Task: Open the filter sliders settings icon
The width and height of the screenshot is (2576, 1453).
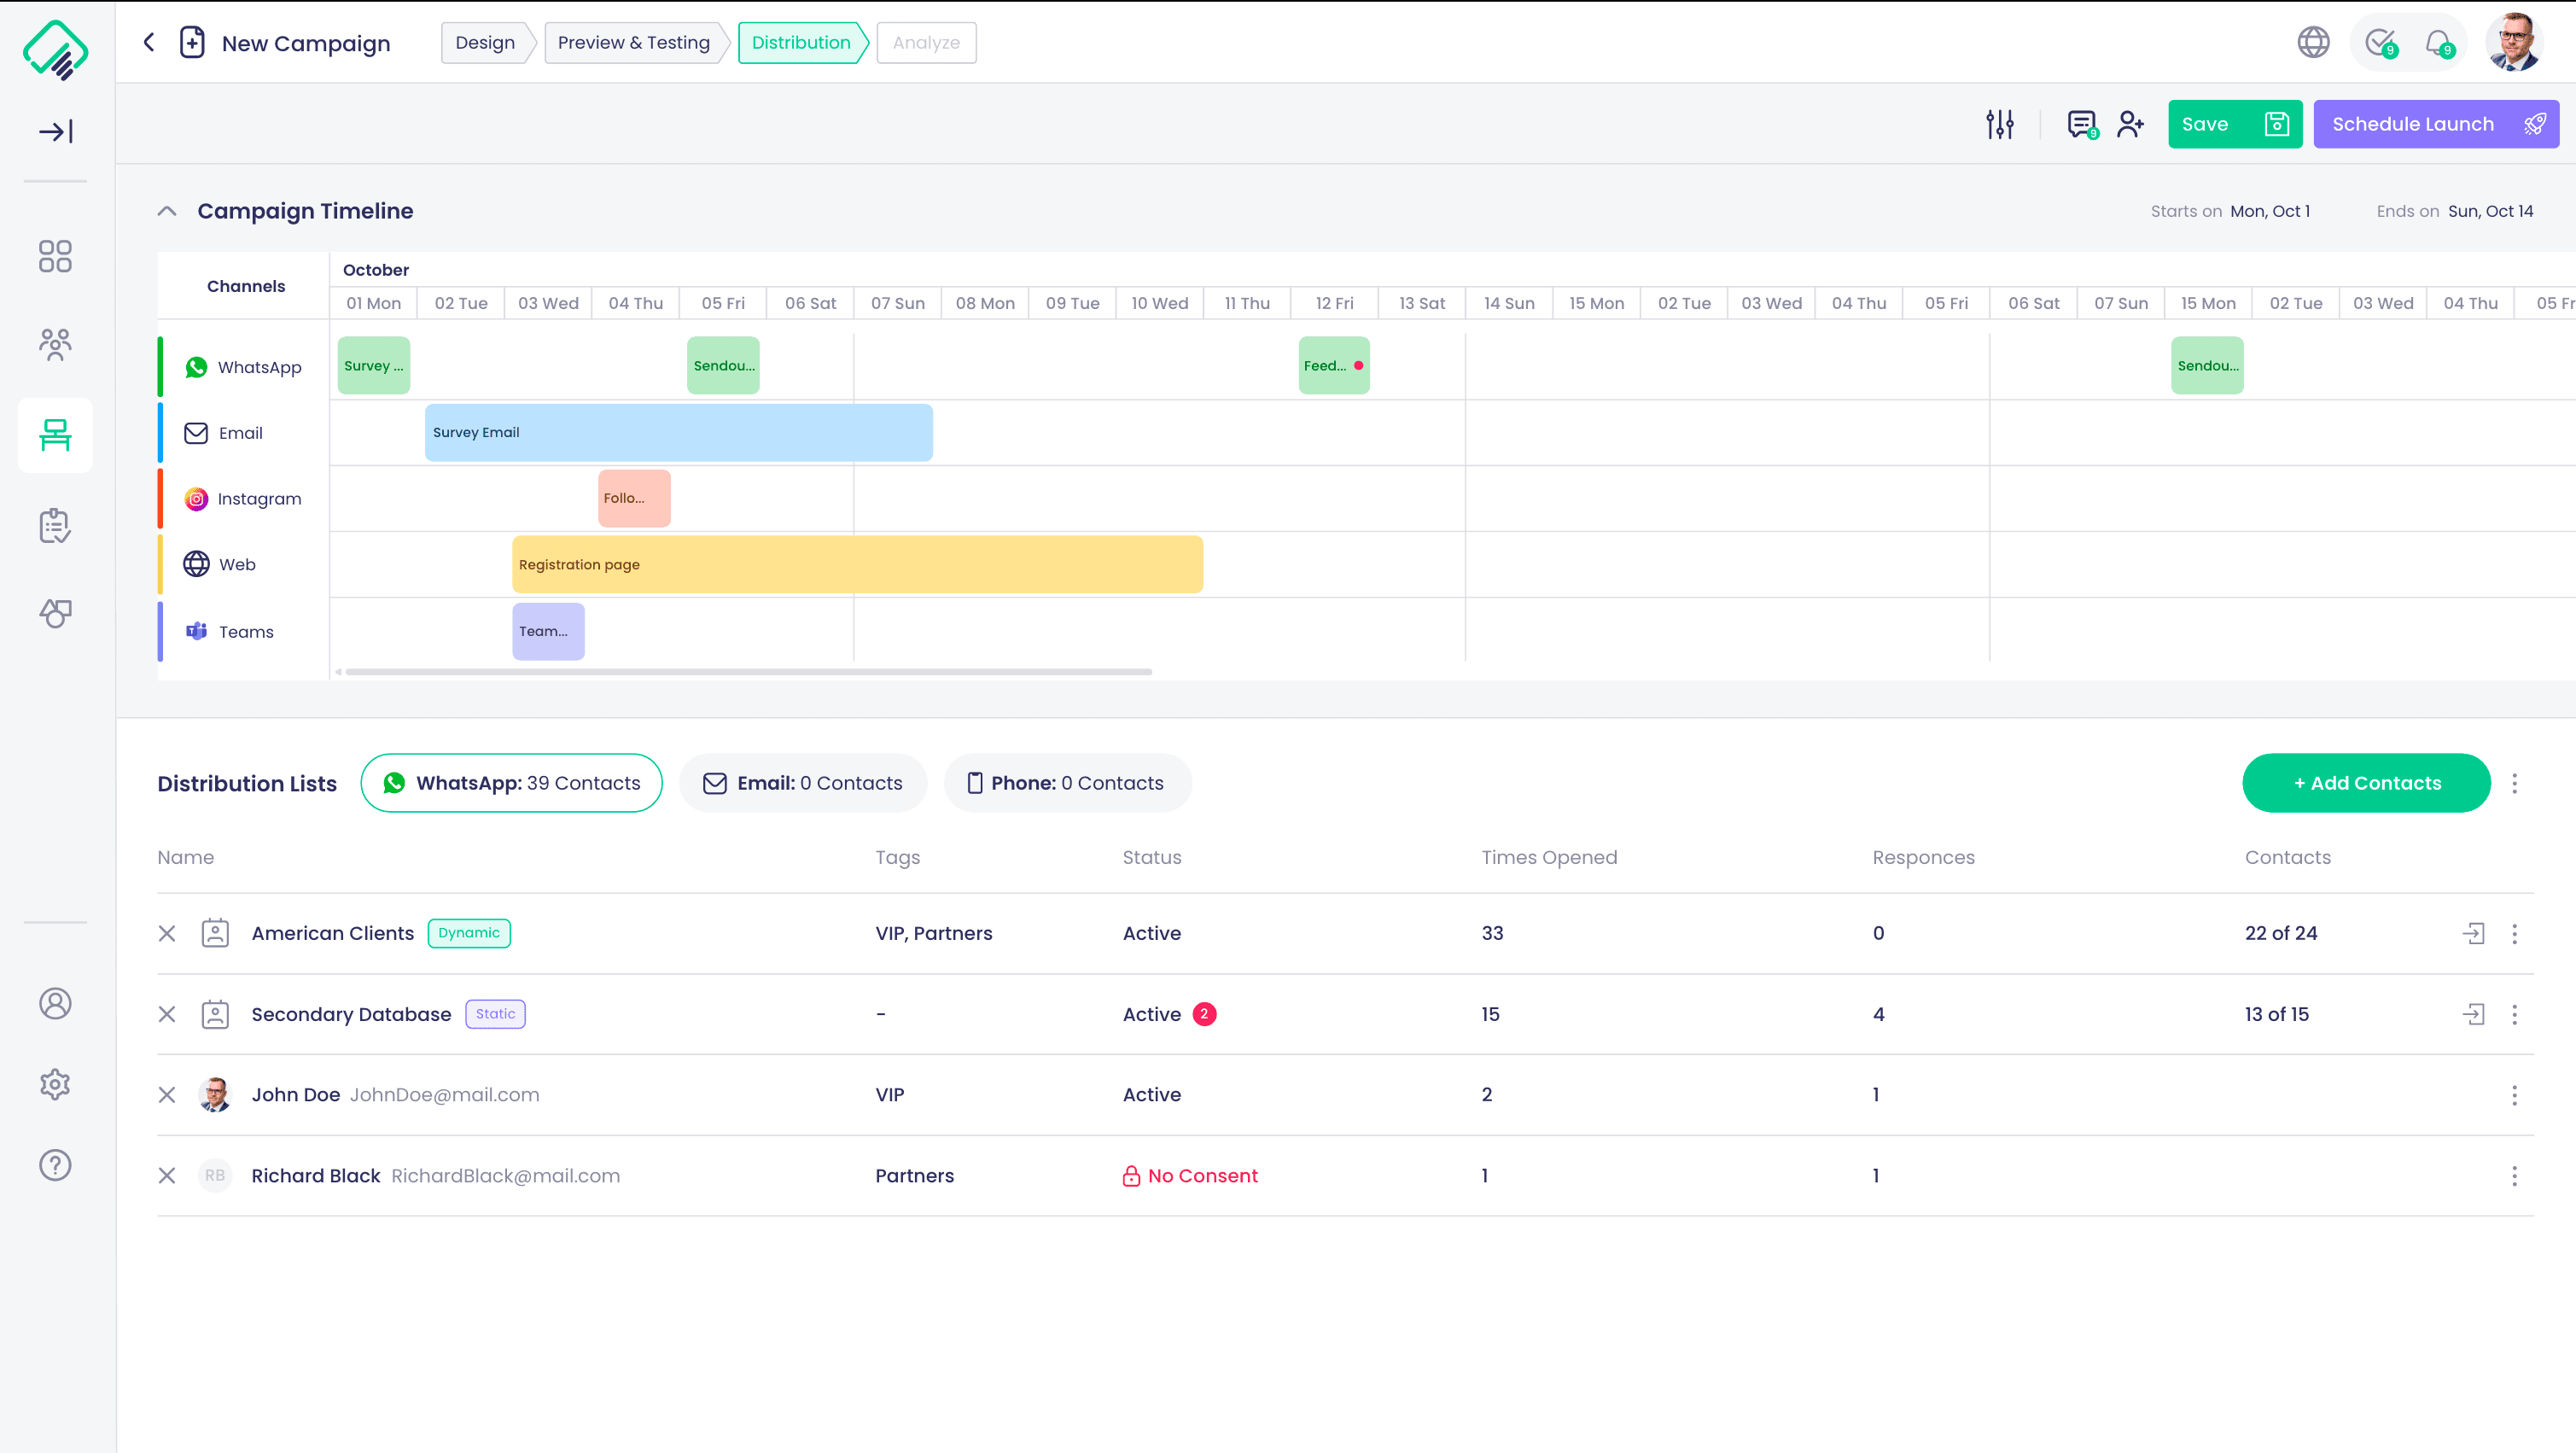Action: pos(1999,124)
